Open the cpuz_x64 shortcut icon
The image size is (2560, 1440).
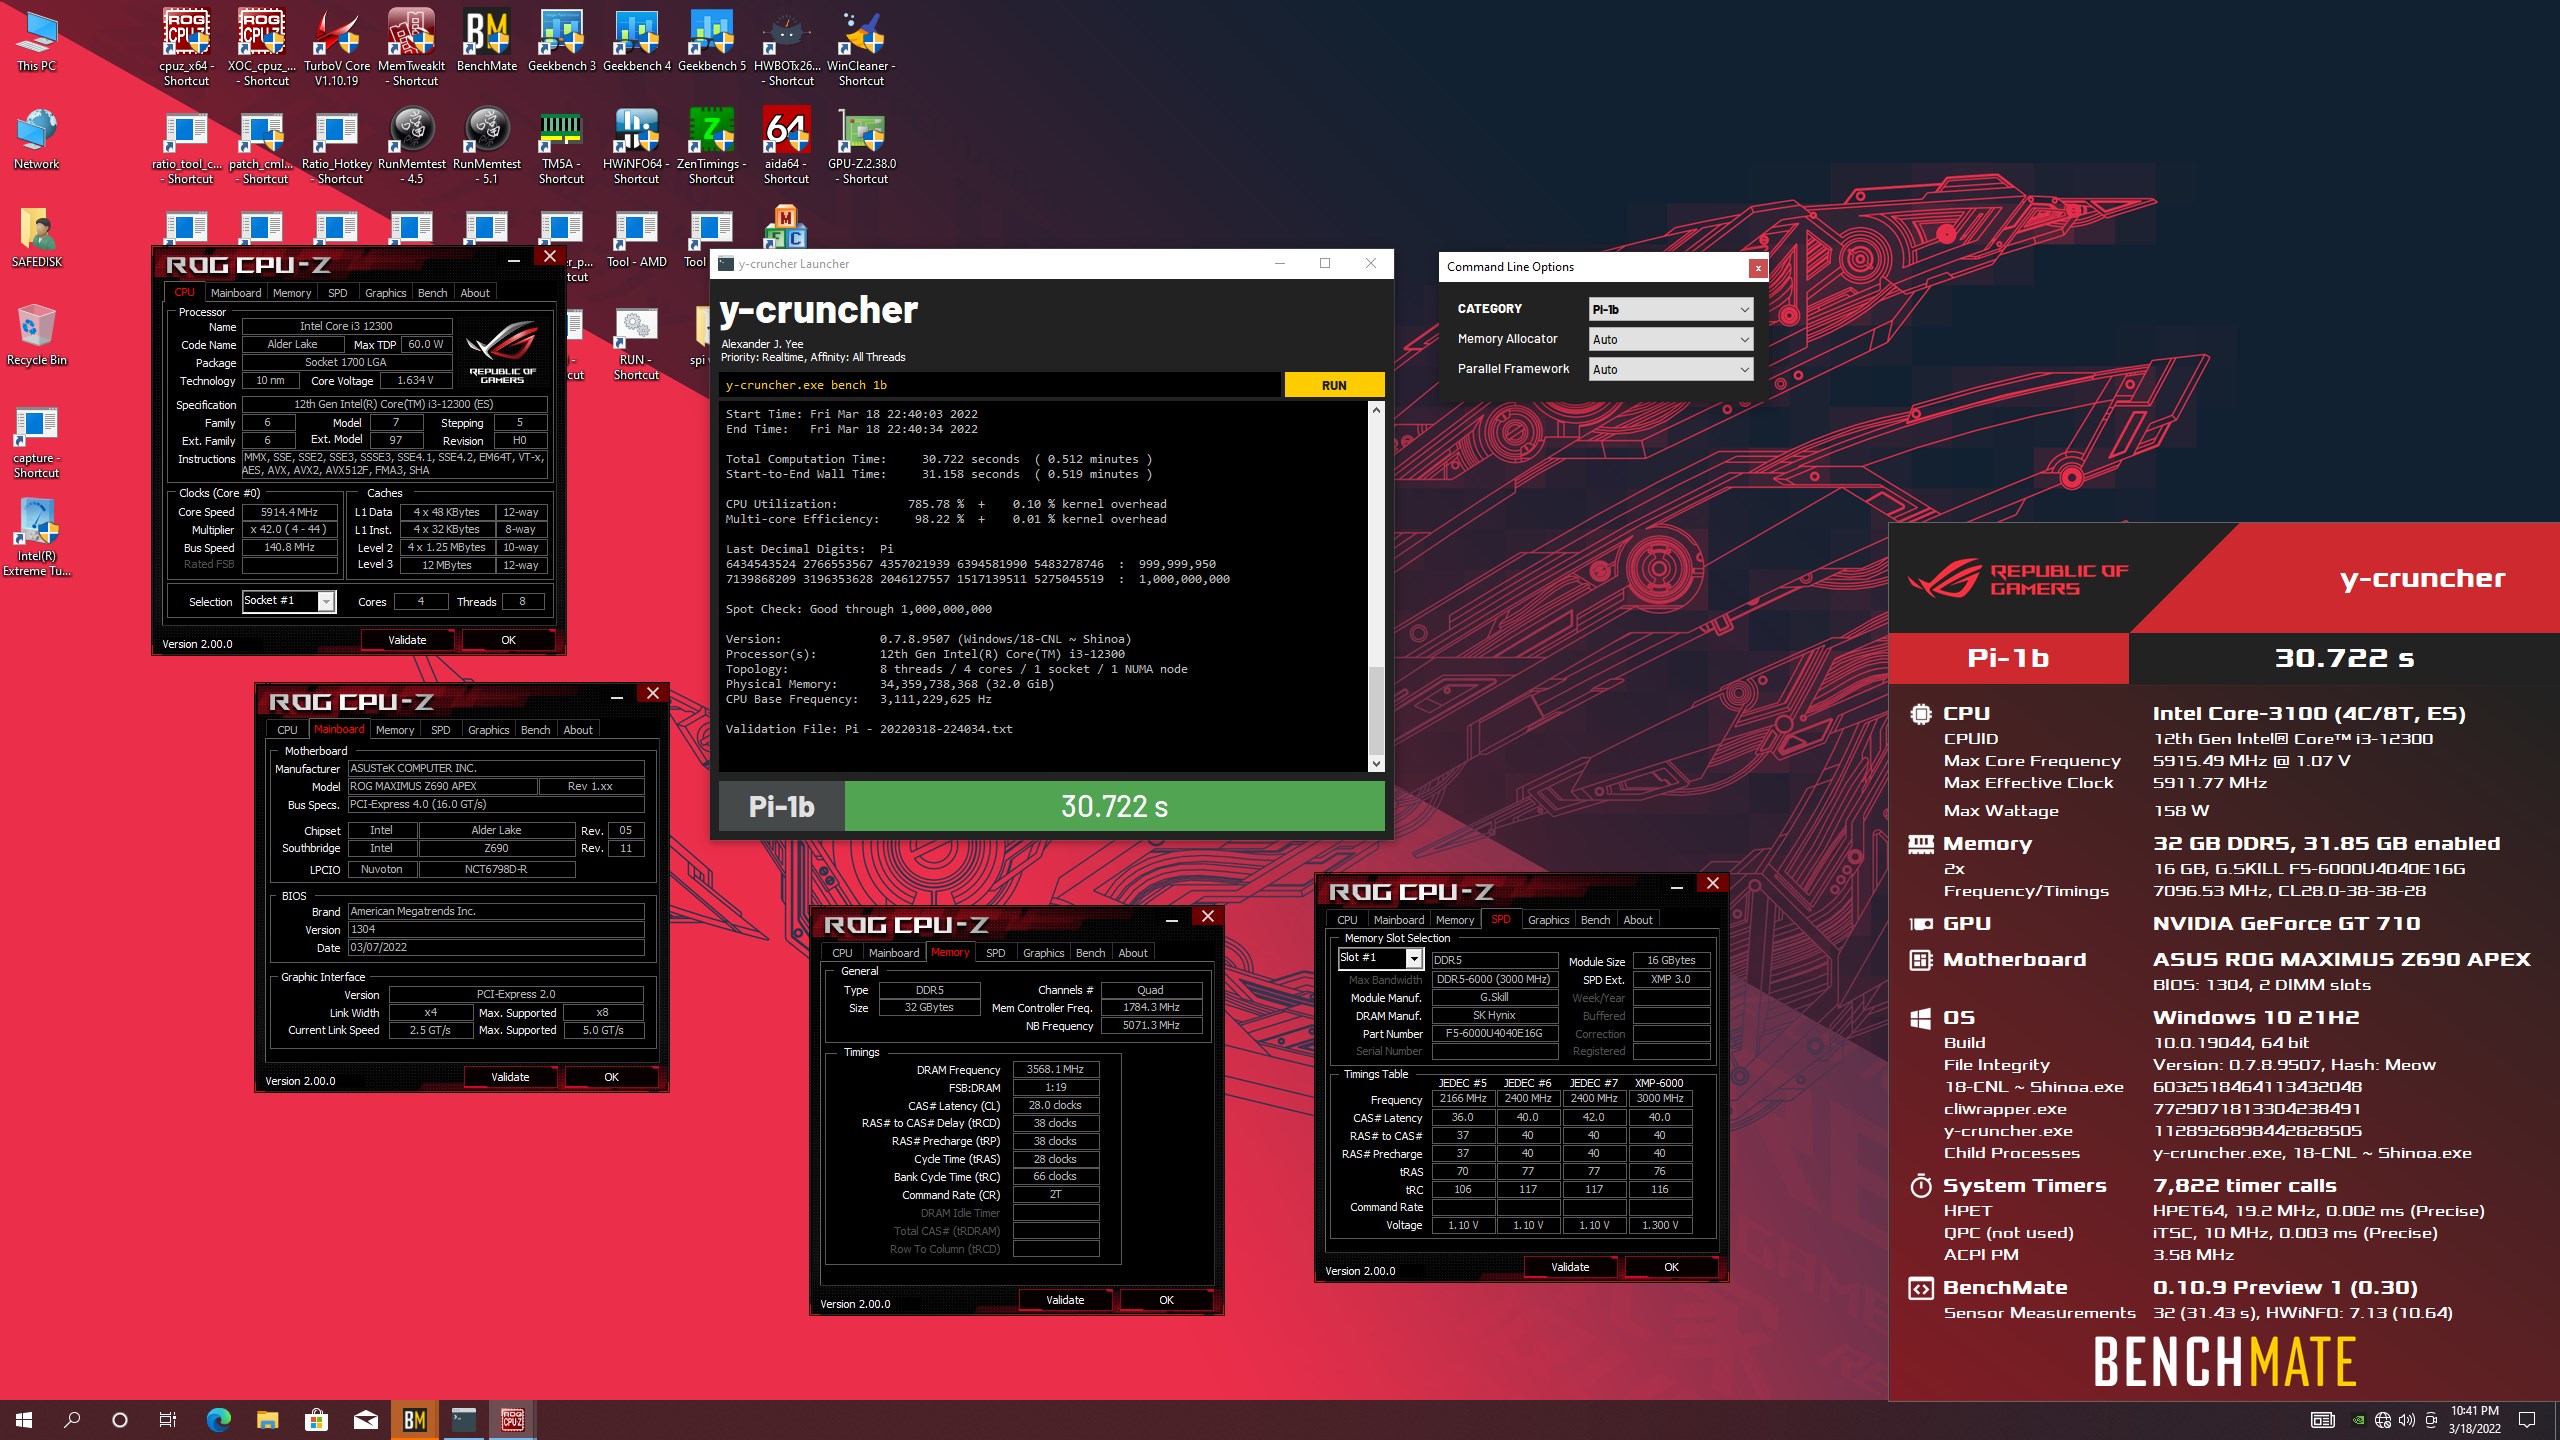(186, 46)
